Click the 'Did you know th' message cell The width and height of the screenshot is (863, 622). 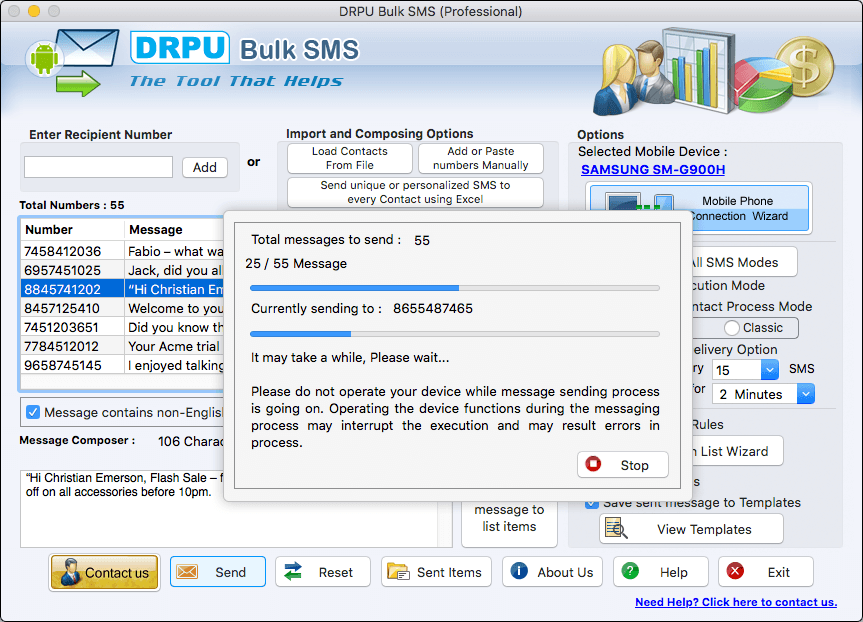point(174,327)
